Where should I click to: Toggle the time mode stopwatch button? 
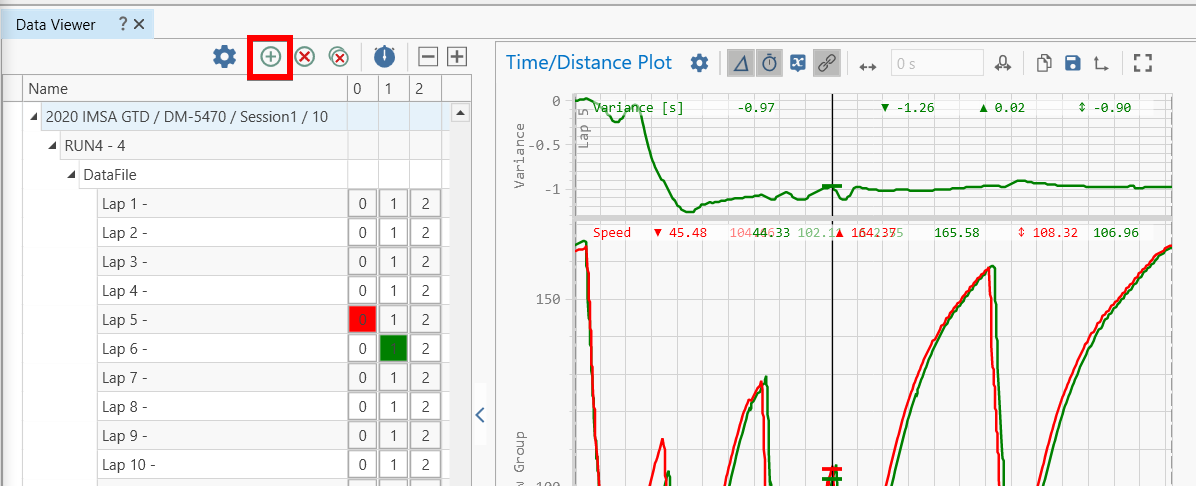769,64
